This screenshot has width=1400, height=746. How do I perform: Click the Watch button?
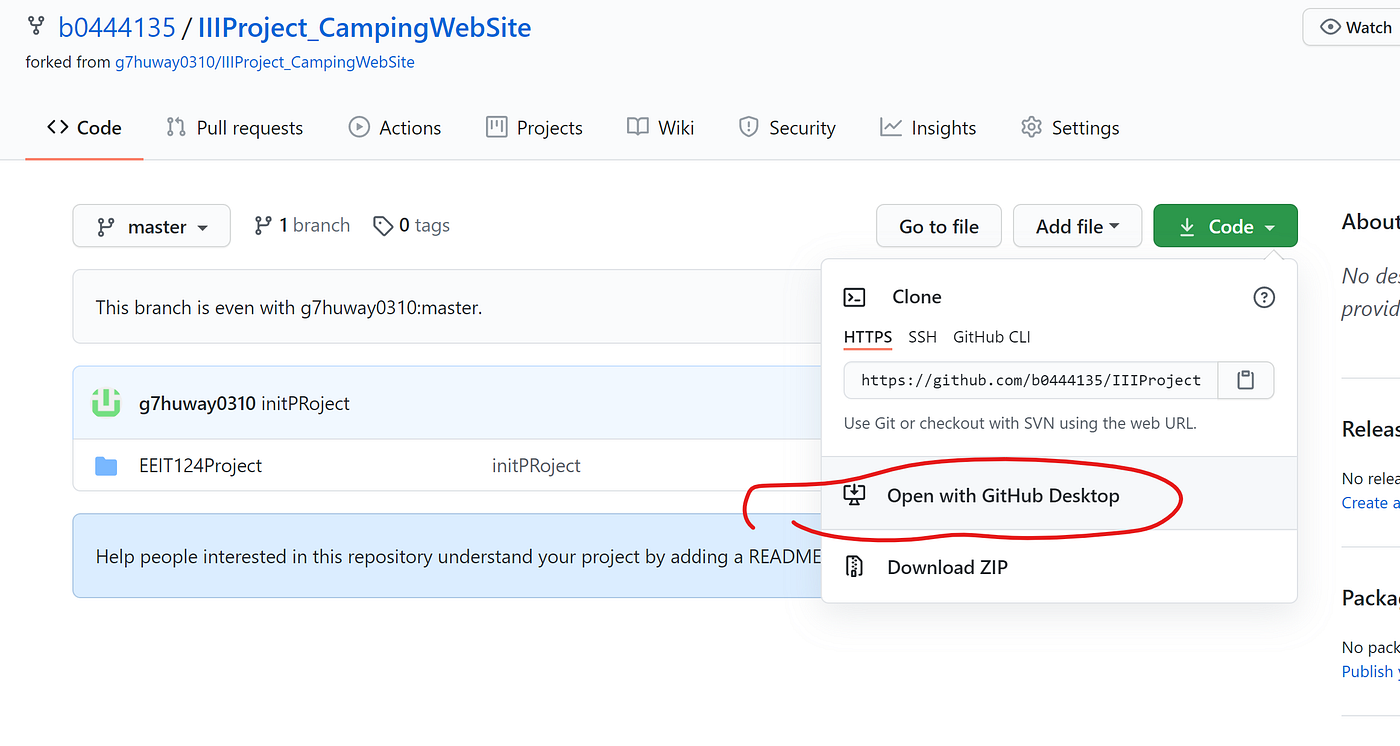(x=1356, y=27)
